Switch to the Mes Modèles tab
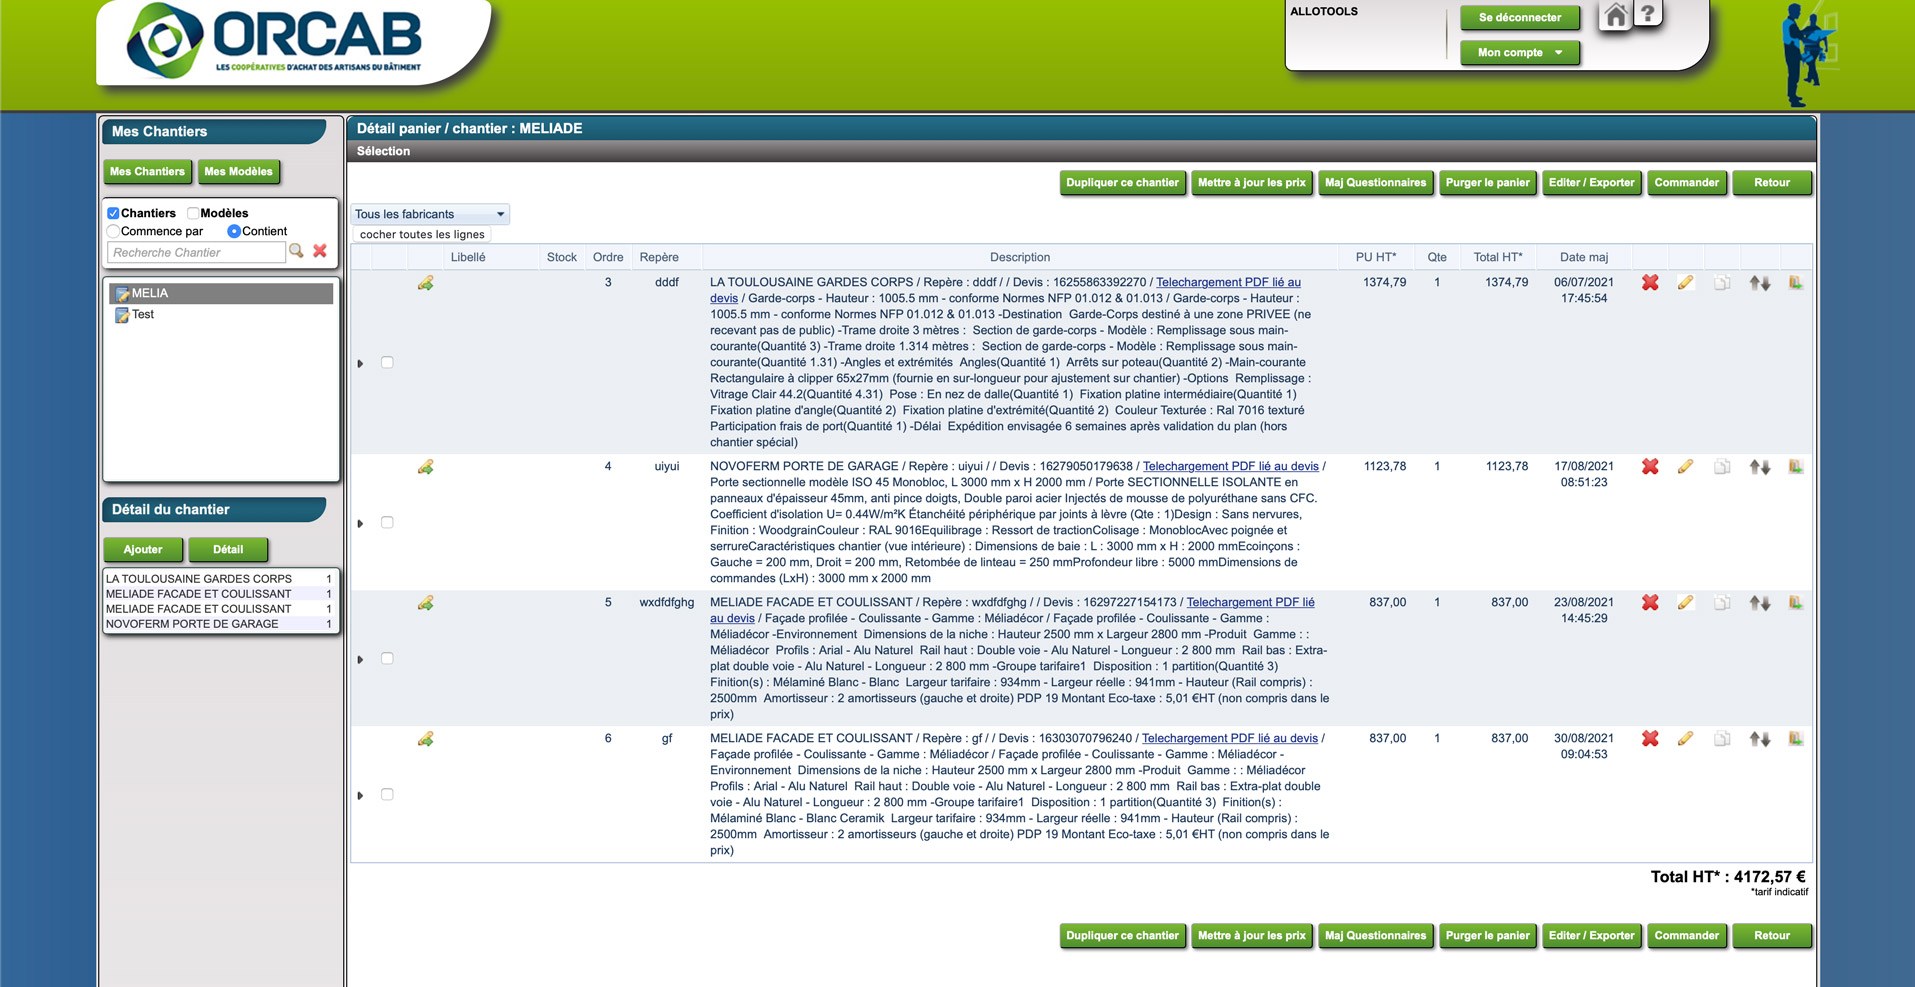The width and height of the screenshot is (1915, 987). tap(238, 172)
